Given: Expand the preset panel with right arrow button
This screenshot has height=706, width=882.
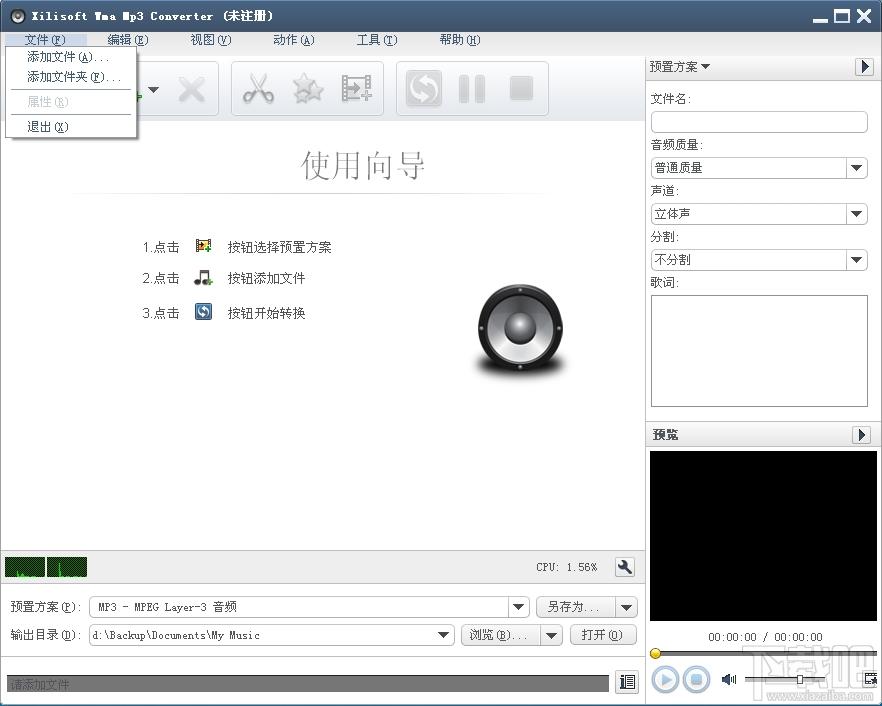Looking at the screenshot, I should [x=865, y=66].
